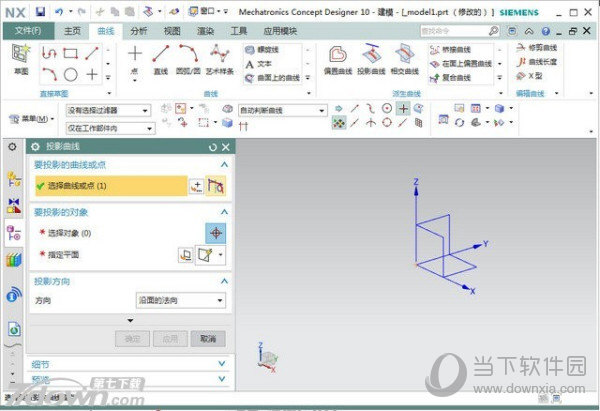
Task: Open the inferred plane type dropdown arrow
Action: click(220, 254)
